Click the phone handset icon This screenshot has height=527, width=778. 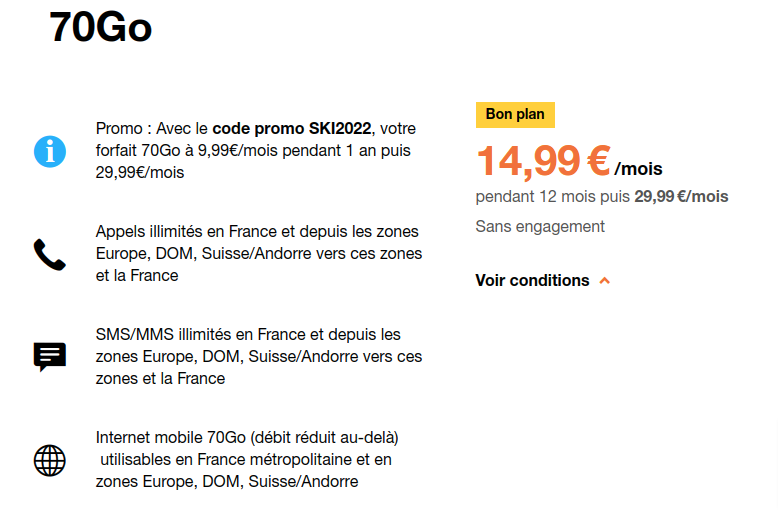(x=49, y=255)
